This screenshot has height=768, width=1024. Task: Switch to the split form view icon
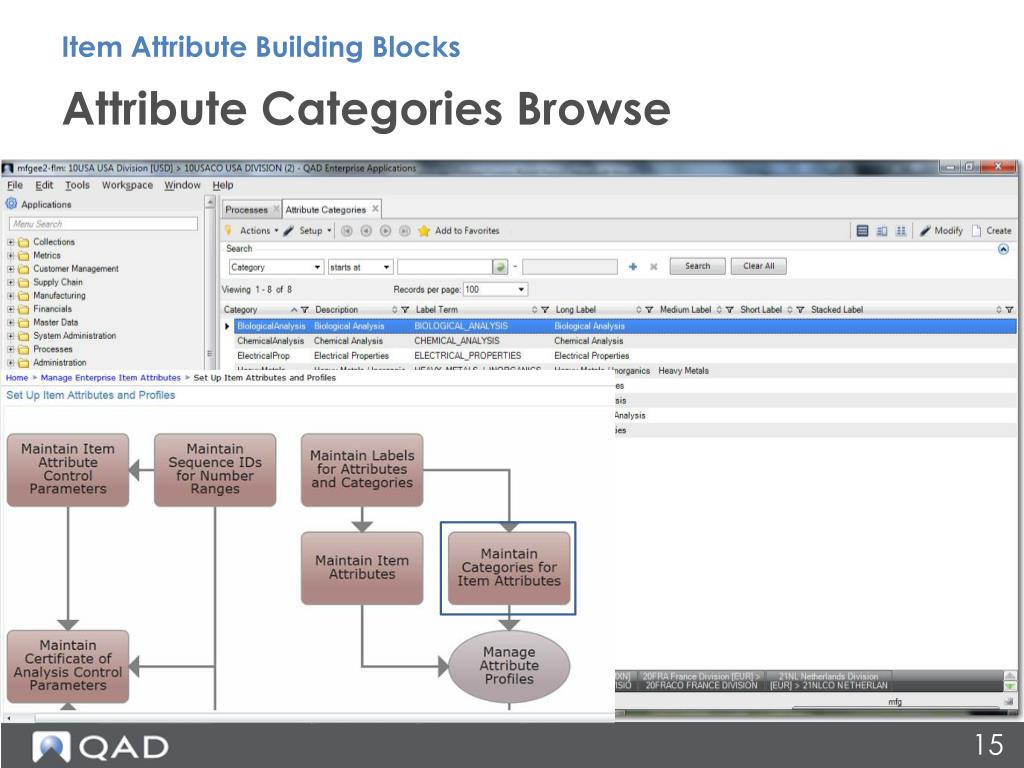click(882, 231)
